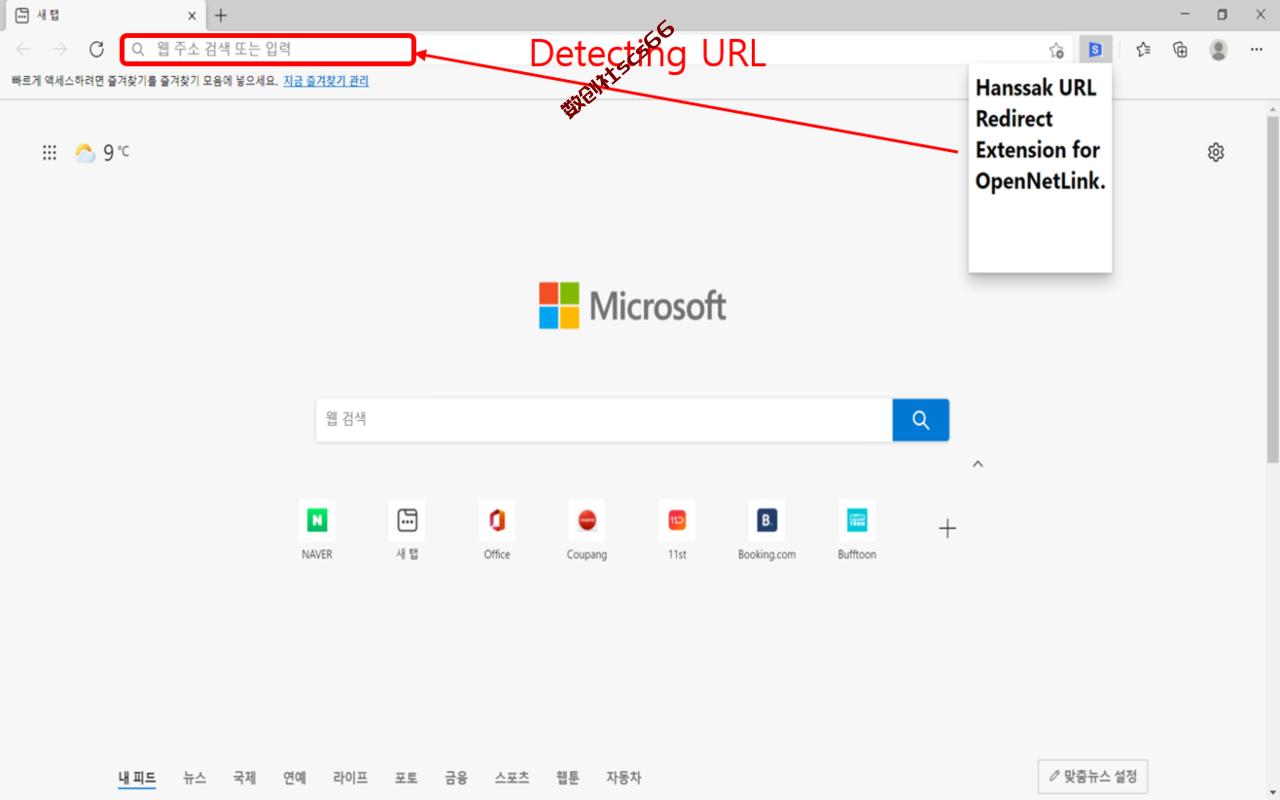
Task: Open page settings gear icon
Action: 1216,152
